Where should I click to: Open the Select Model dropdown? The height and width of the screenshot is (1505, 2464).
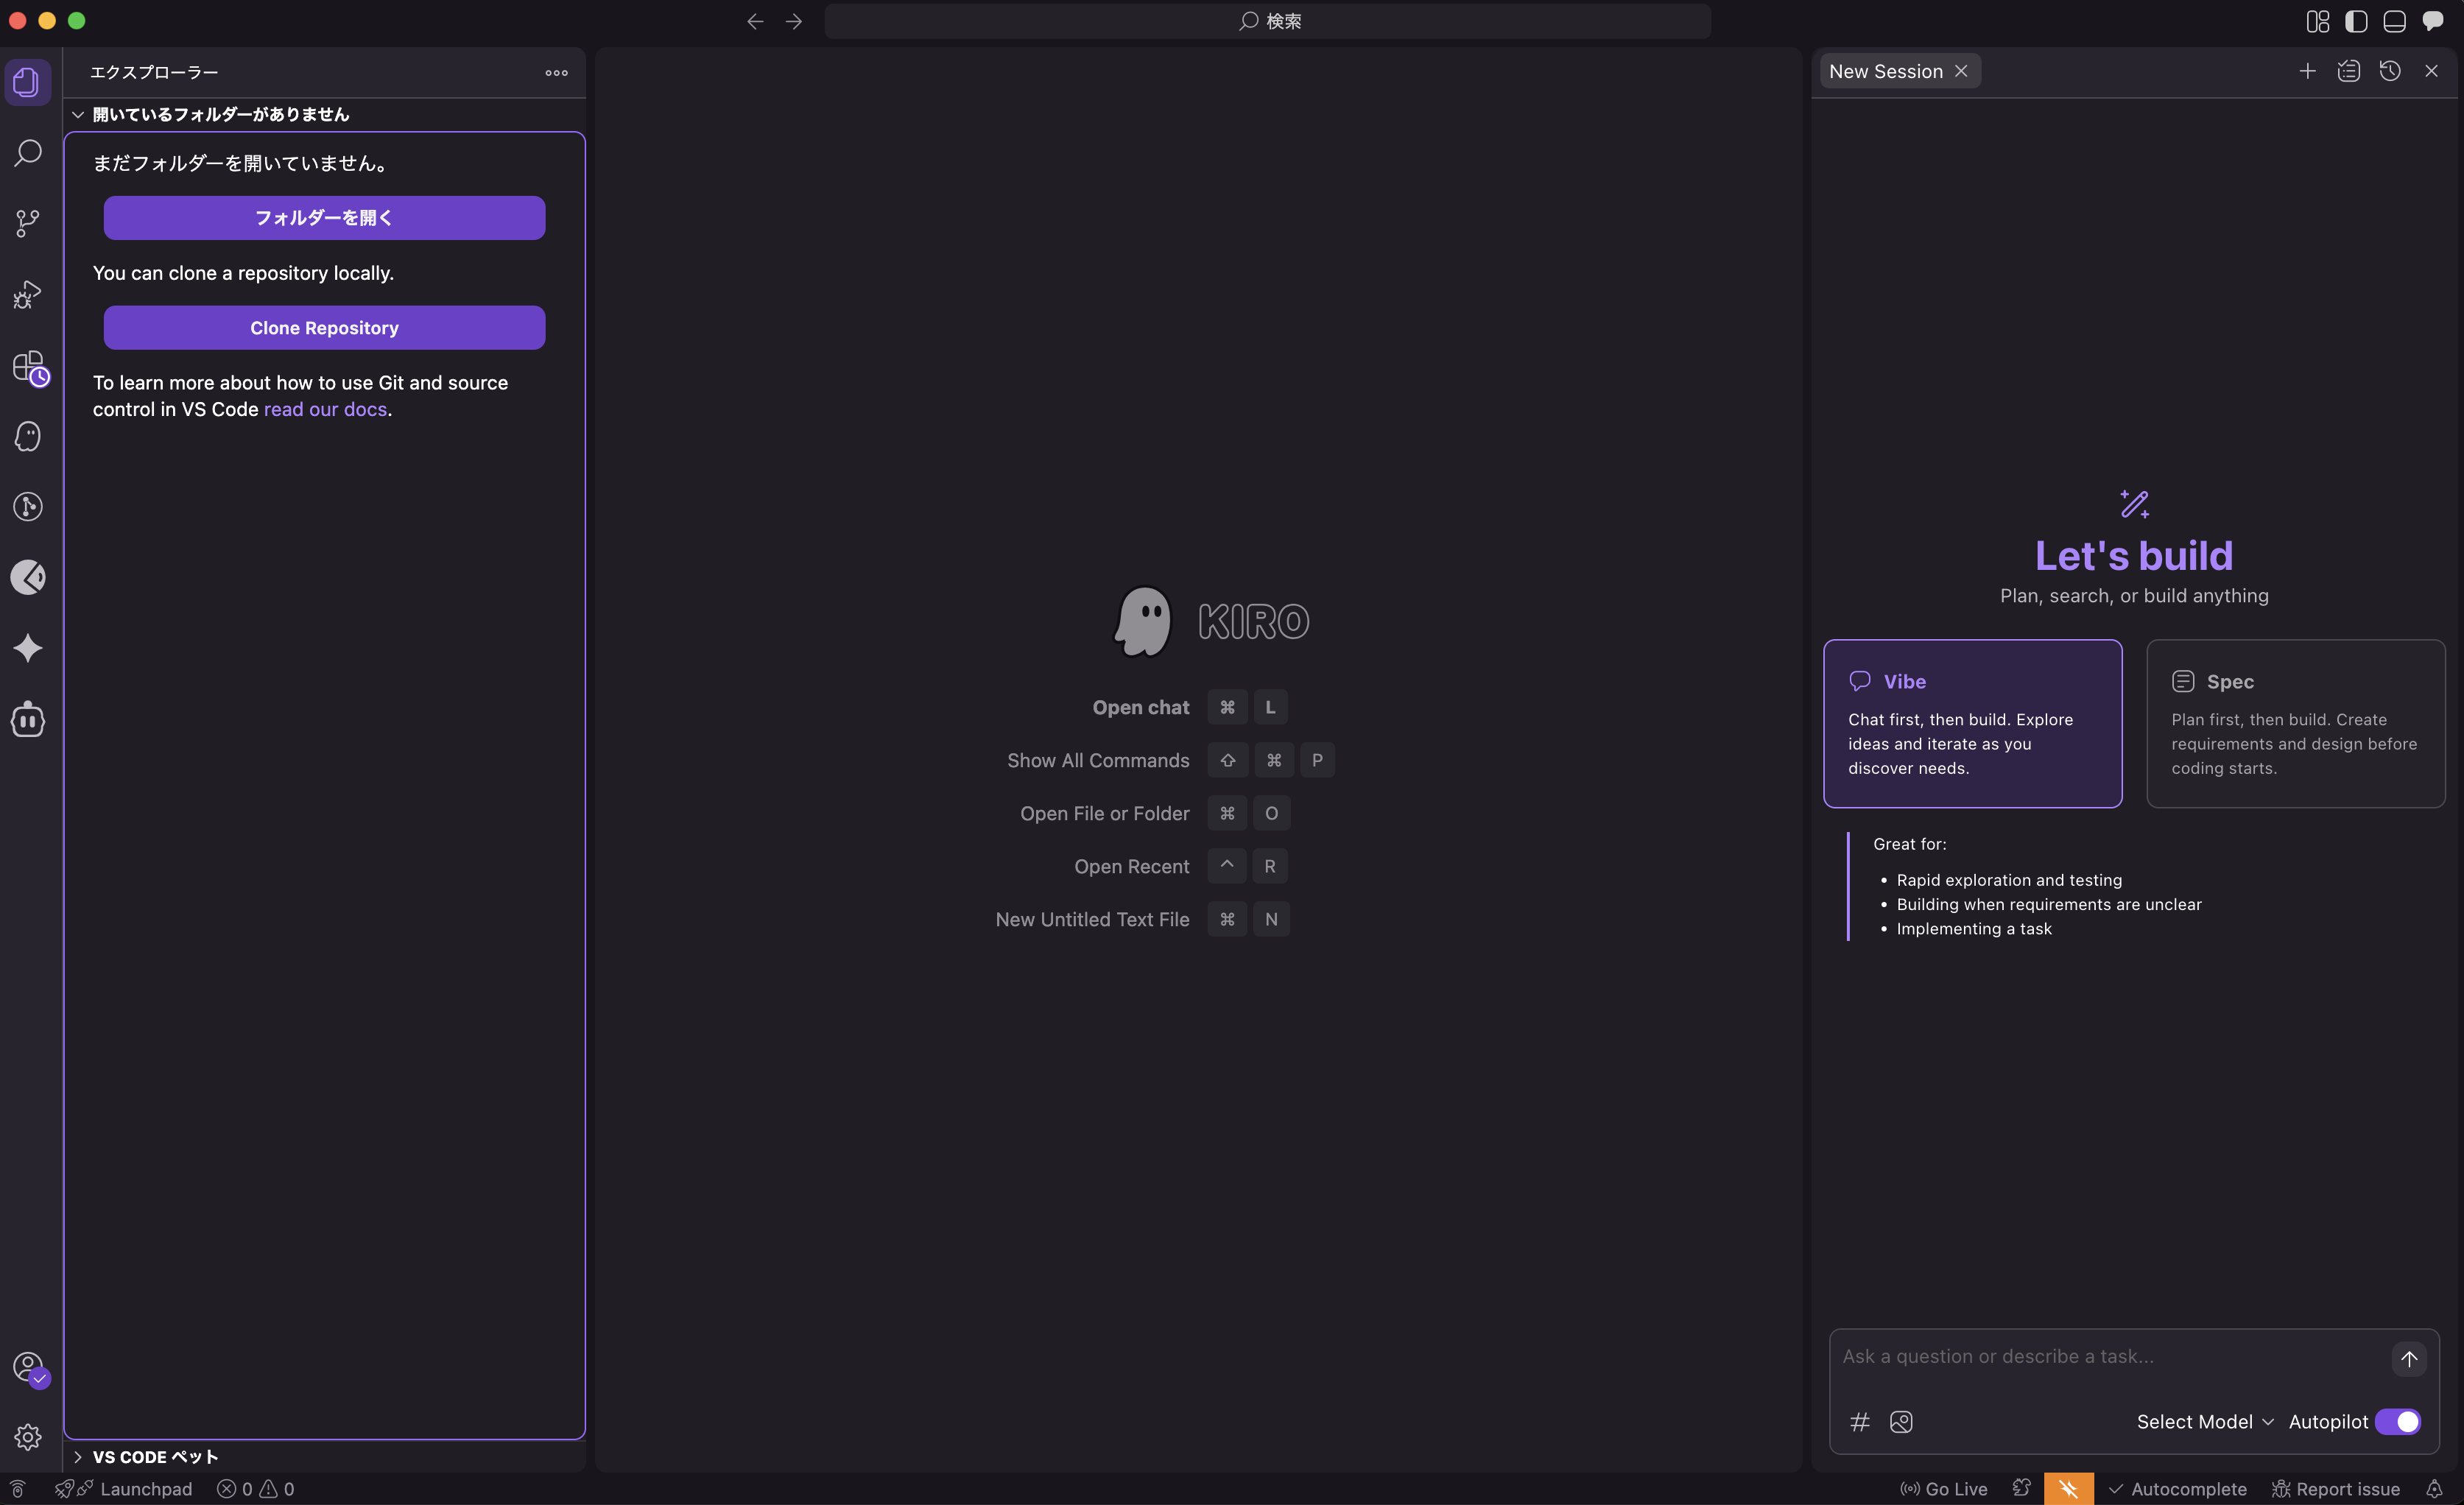coord(2204,1421)
